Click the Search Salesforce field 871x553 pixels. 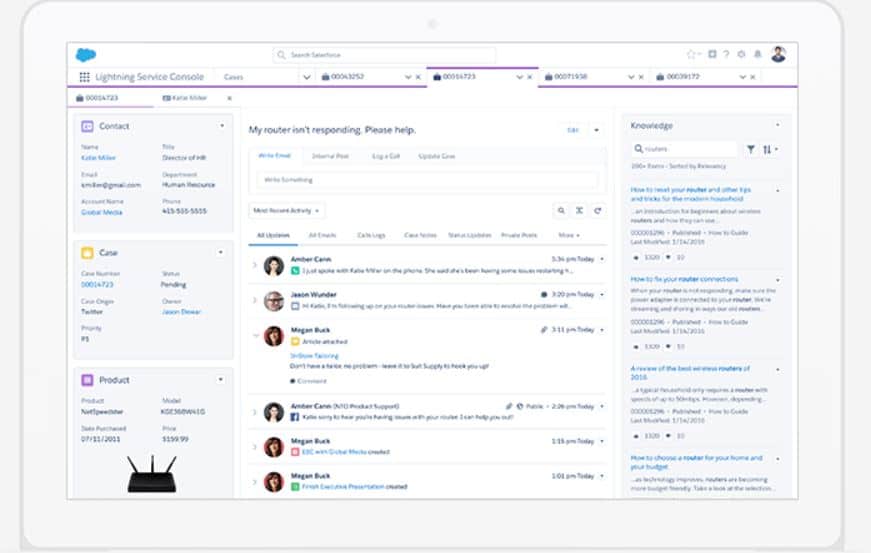[384, 55]
